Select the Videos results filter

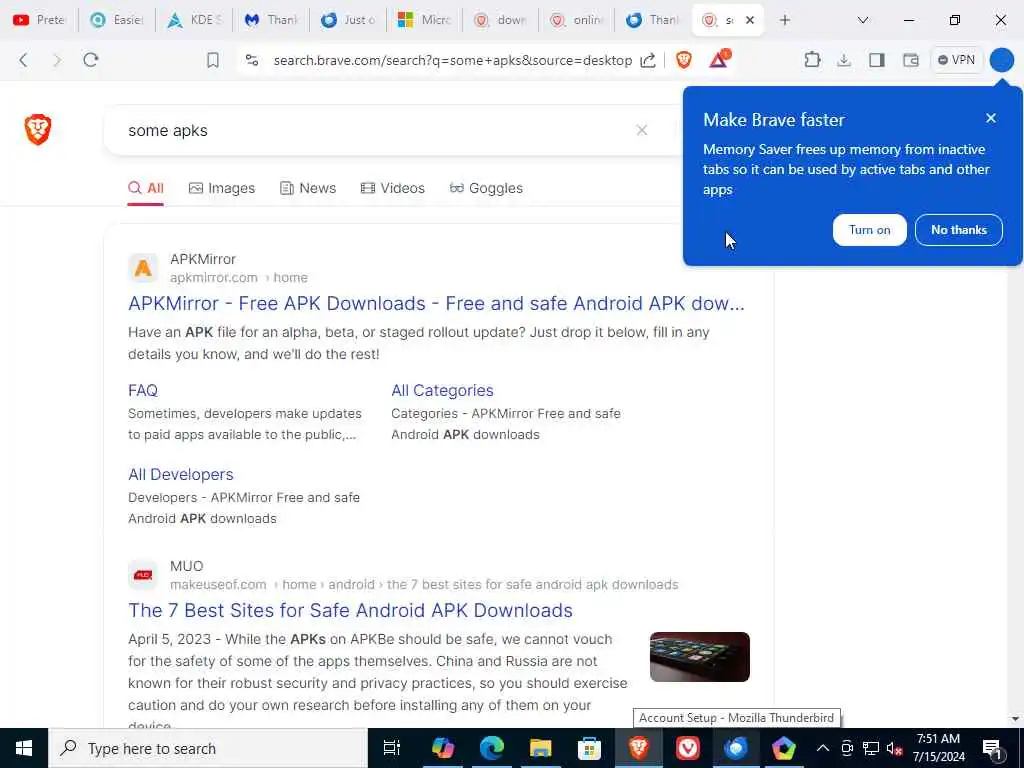coord(392,188)
